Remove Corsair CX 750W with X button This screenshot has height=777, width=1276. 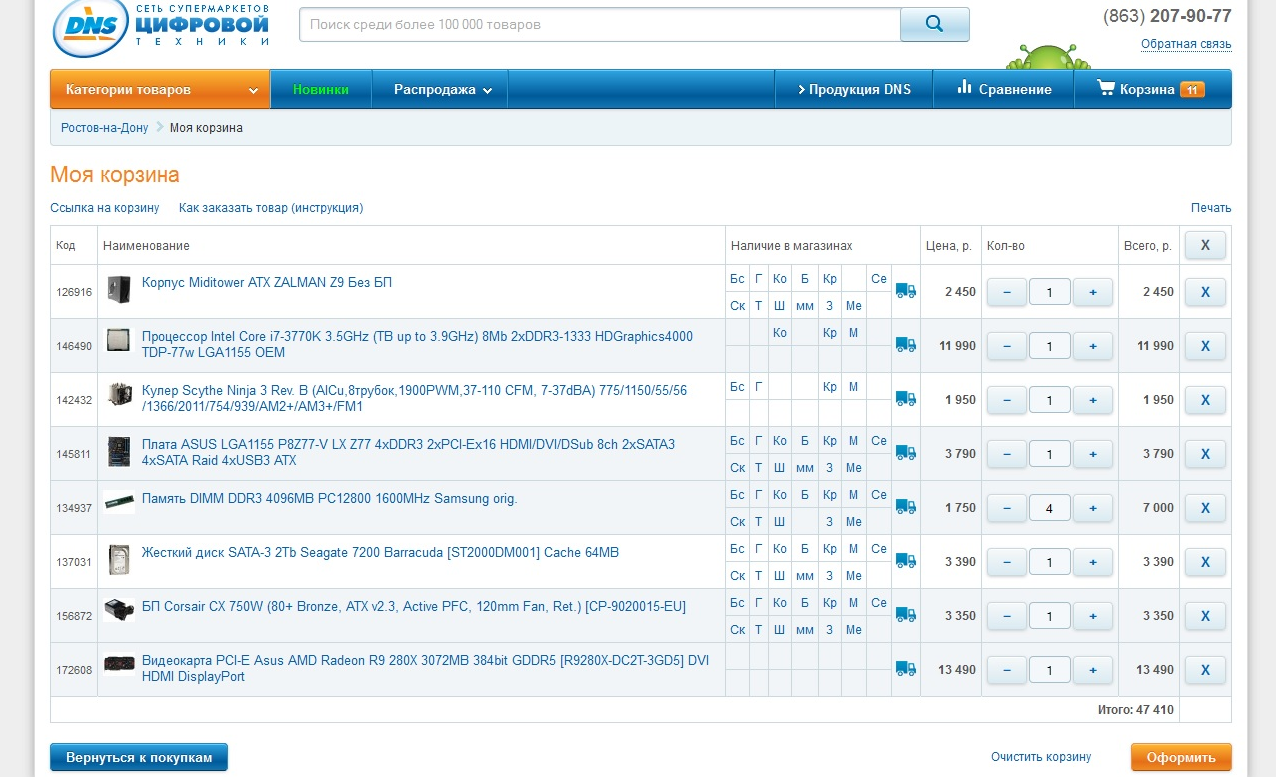pyautogui.click(x=1205, y=616)
